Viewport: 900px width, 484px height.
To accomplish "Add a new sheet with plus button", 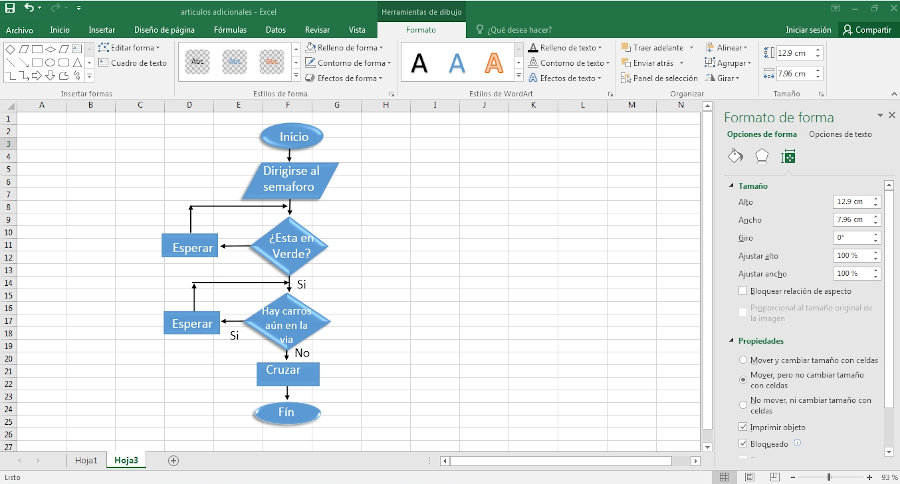I will pos(173,460).
